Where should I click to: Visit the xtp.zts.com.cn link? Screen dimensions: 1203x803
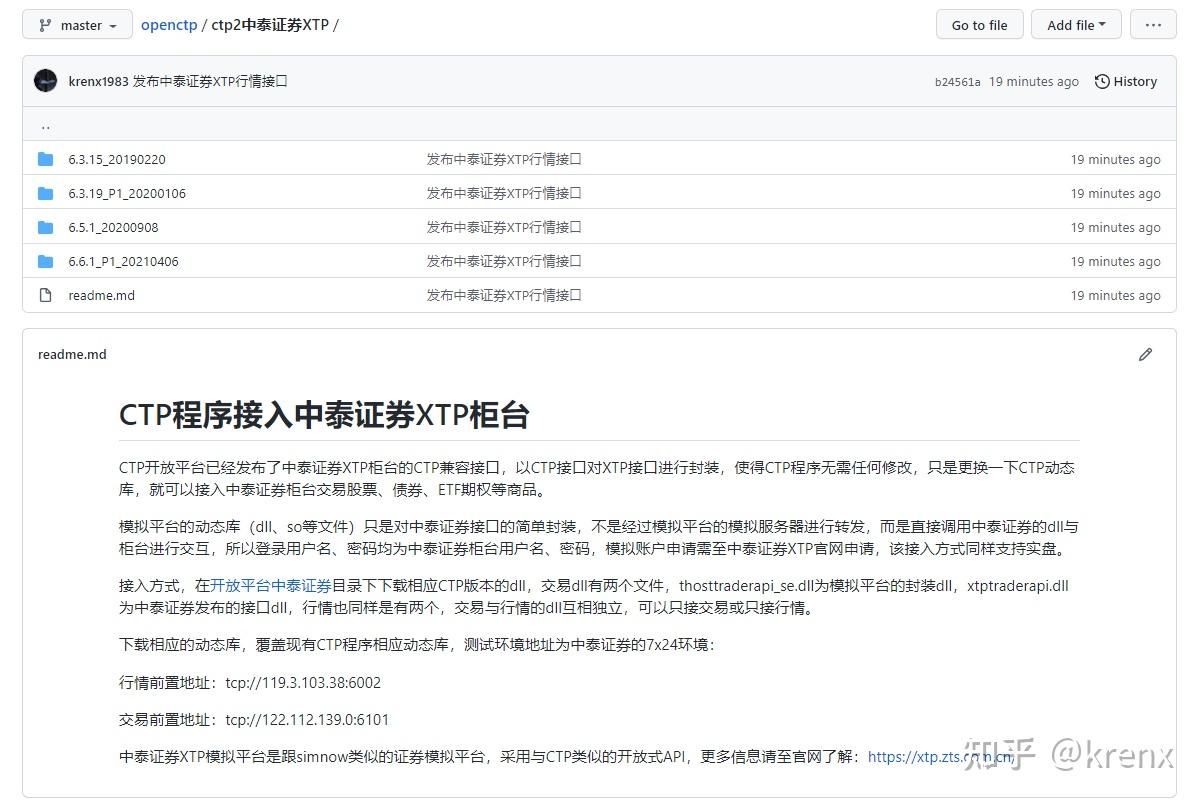tap(938, 757)
